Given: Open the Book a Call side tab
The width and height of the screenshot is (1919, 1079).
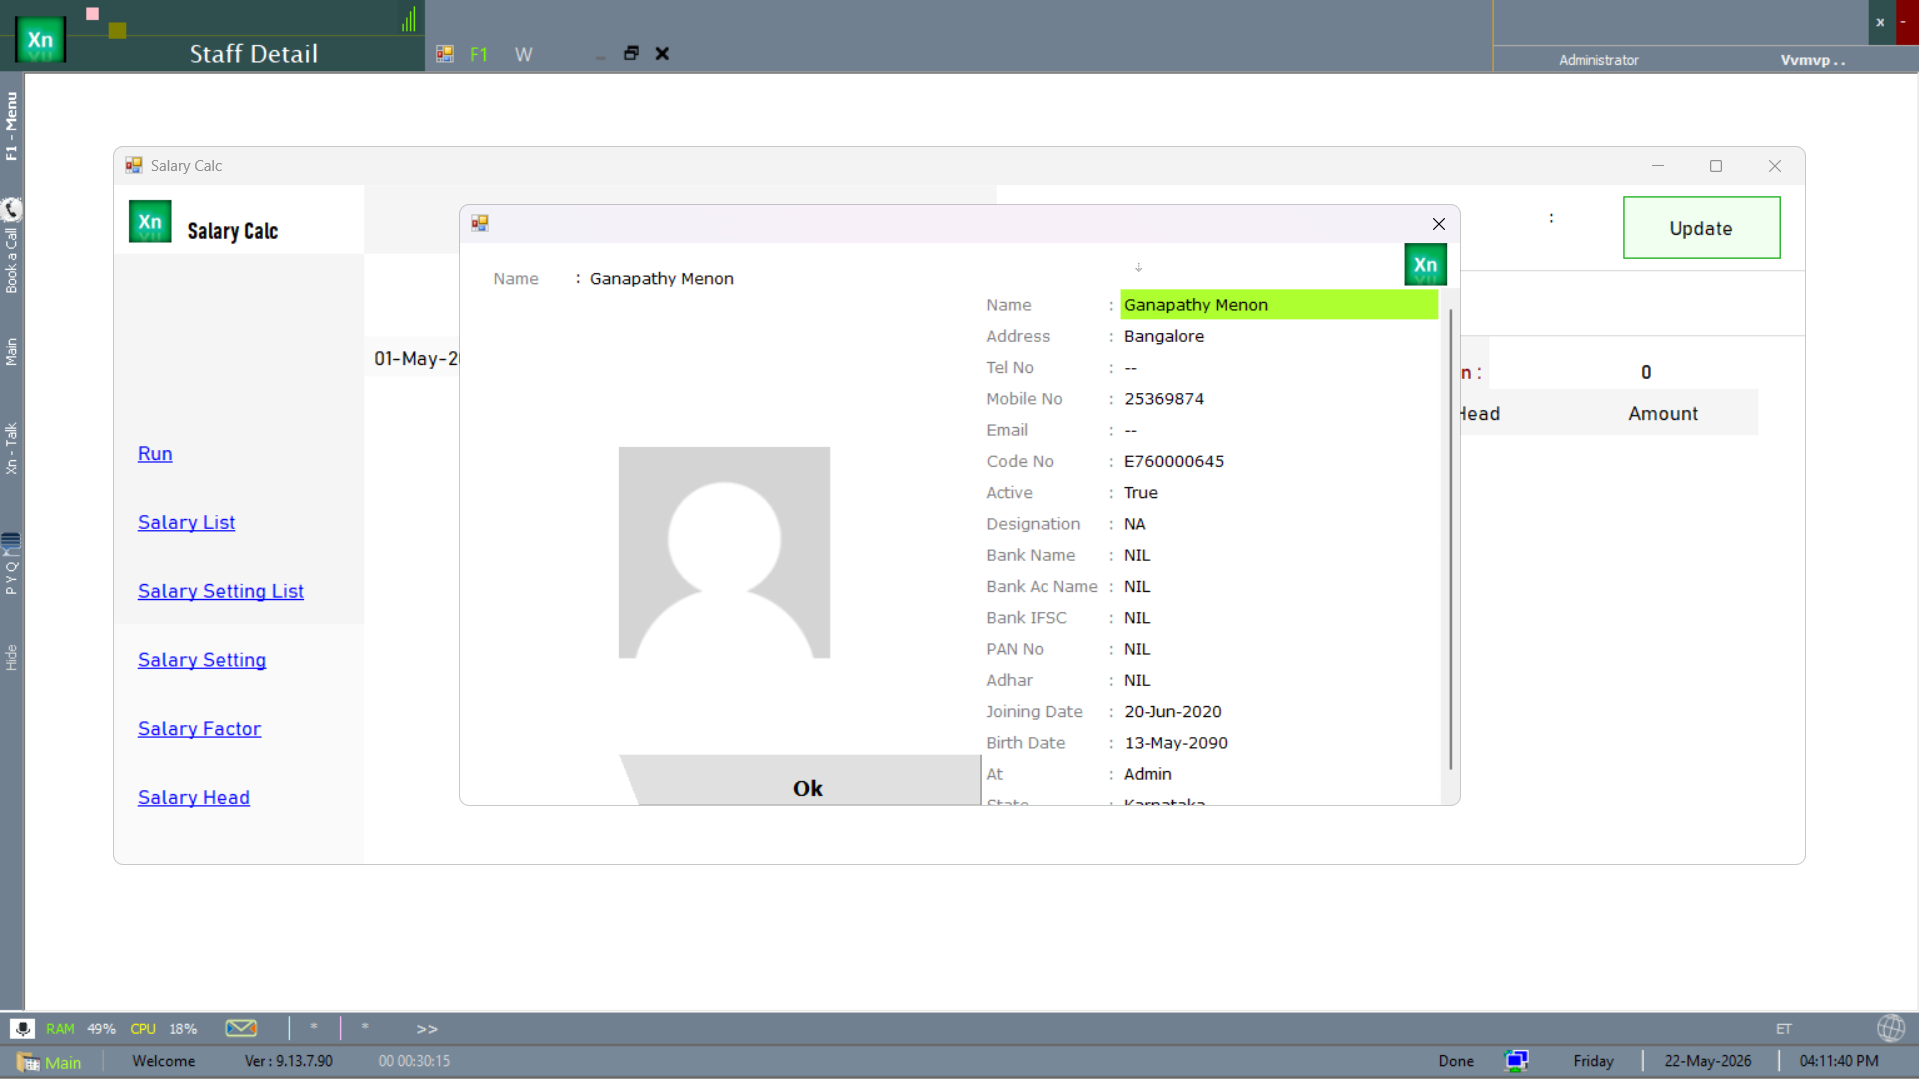Looking at the screenshot, I should (11, 260).
